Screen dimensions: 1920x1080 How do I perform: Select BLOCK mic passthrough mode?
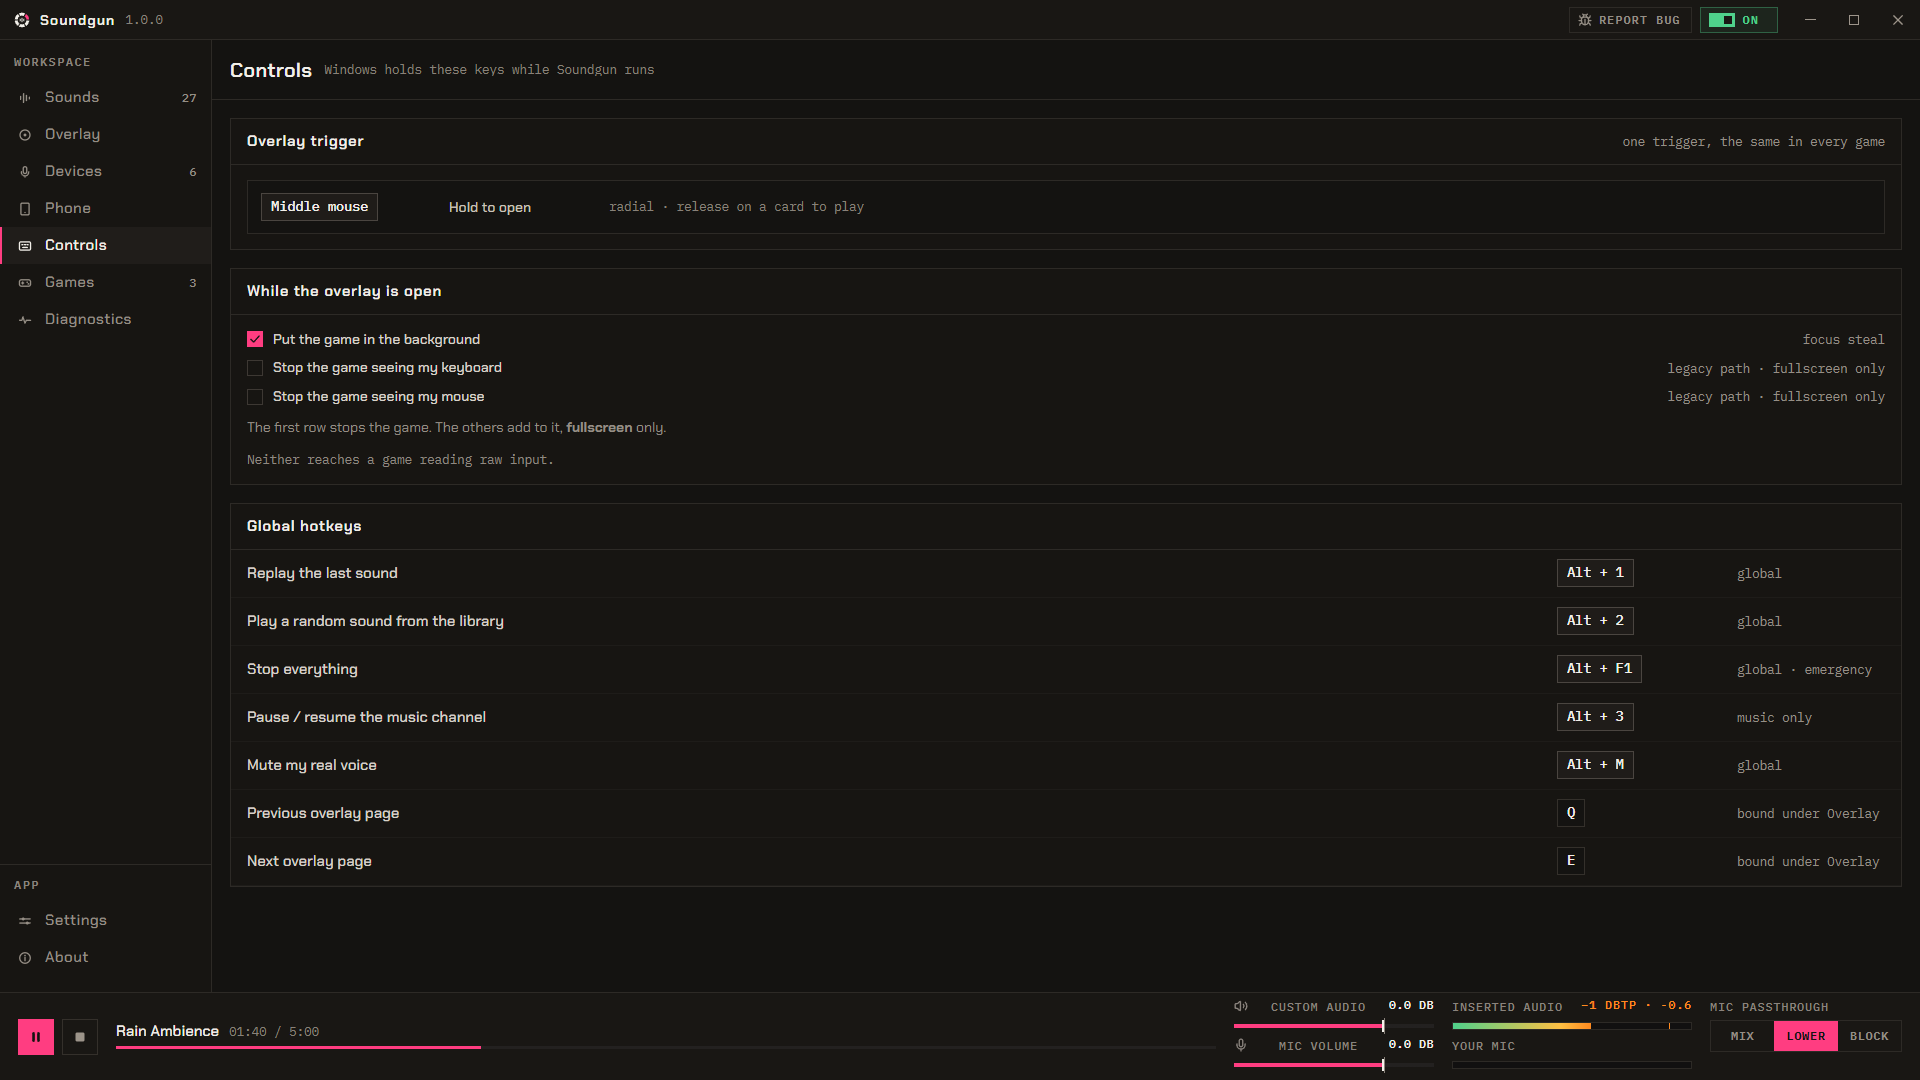[x=1869, y=1036]
